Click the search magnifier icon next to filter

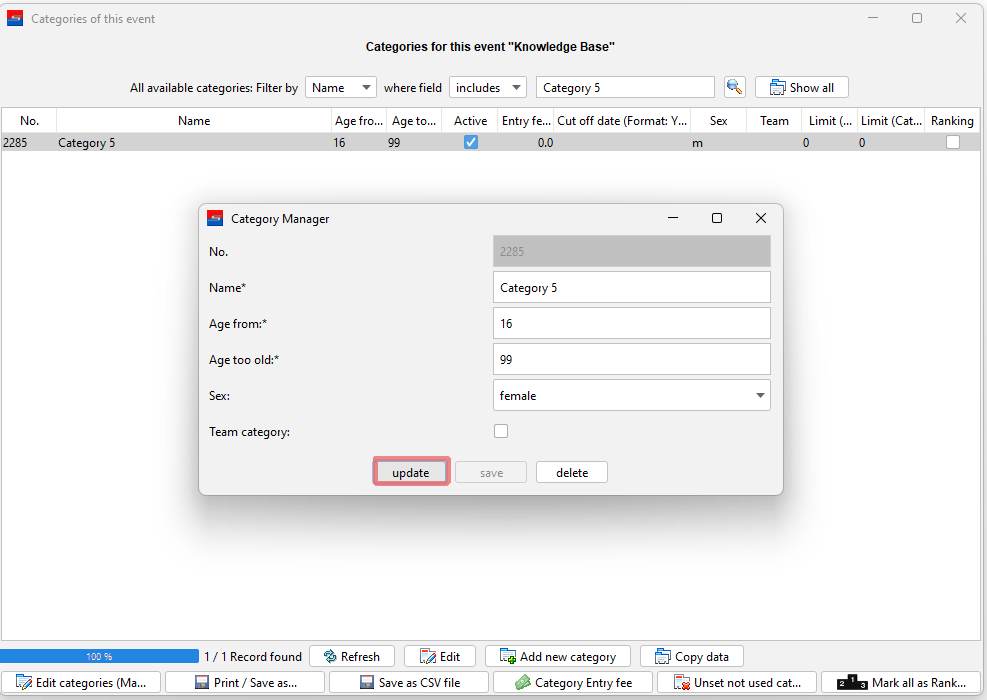[x=735, y=87]
